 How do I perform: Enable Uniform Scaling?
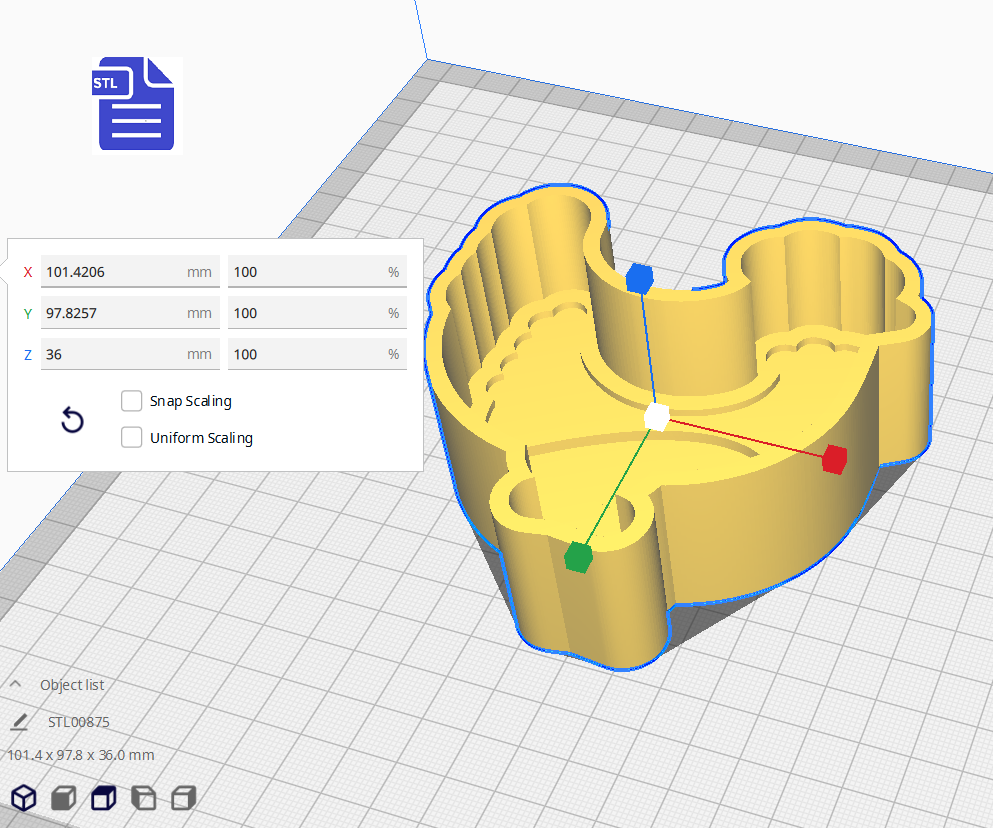coord(131,437)
